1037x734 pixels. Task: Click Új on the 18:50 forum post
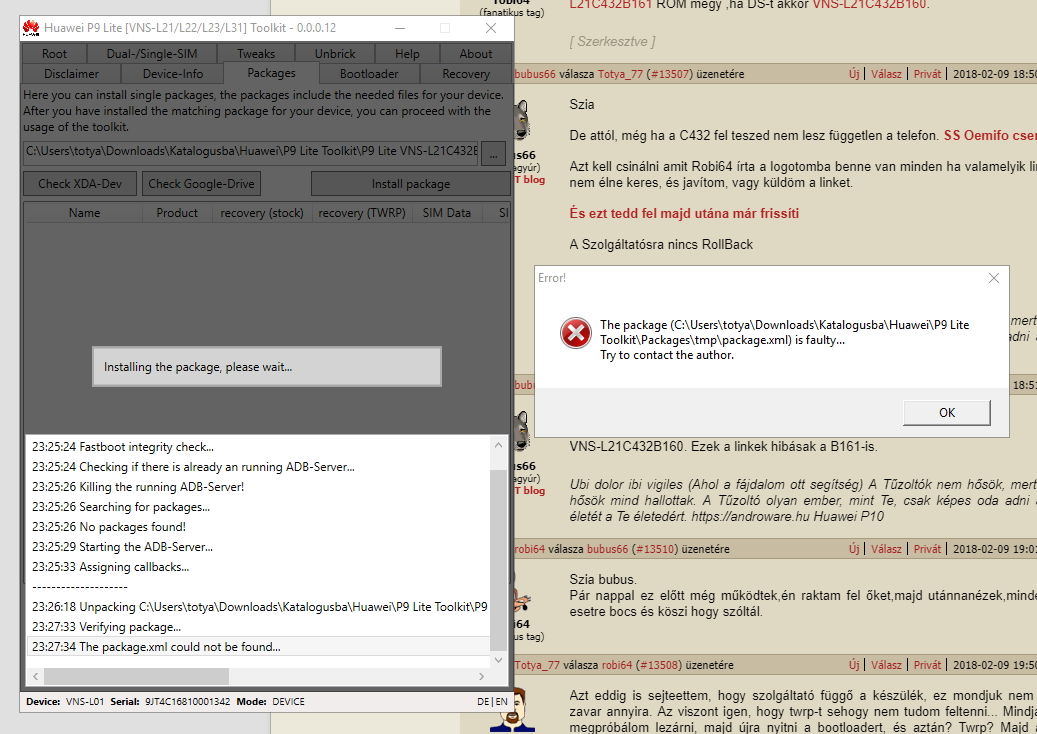(854, 74)
